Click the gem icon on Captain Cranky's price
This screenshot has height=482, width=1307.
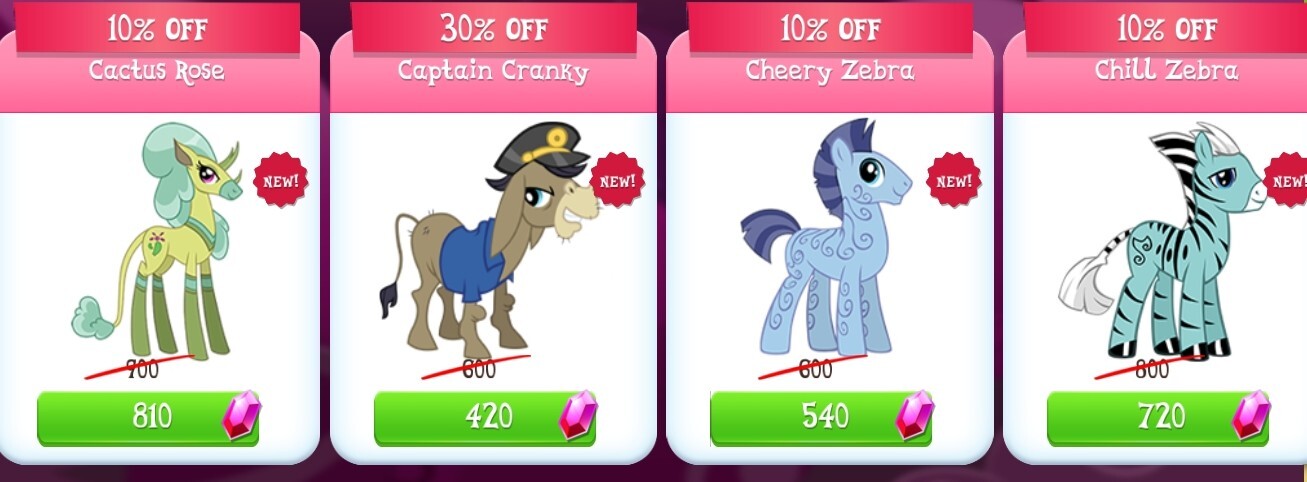click(x=577, y=415)
